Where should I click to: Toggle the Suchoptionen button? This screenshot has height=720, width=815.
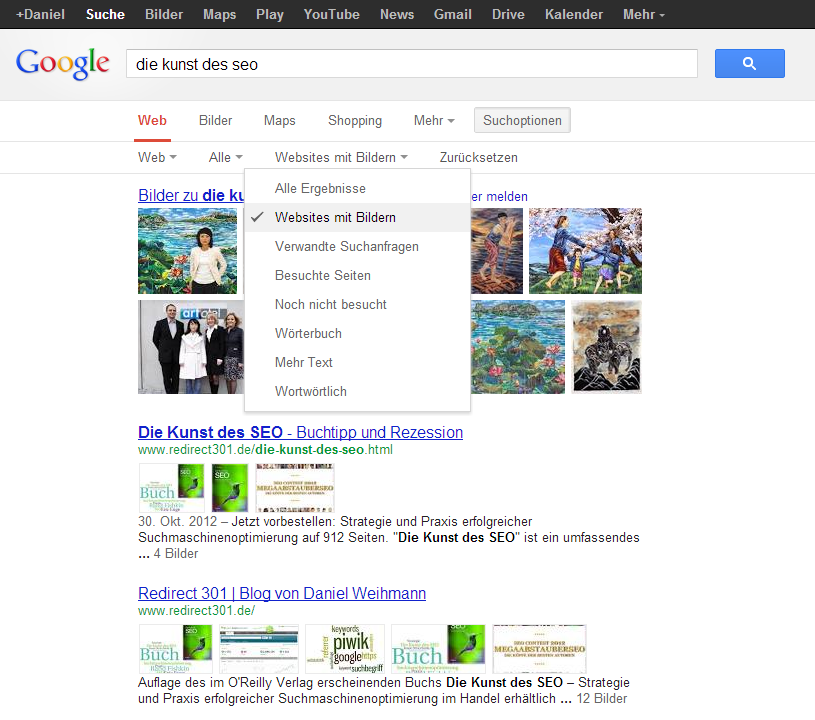pos(522,120)
